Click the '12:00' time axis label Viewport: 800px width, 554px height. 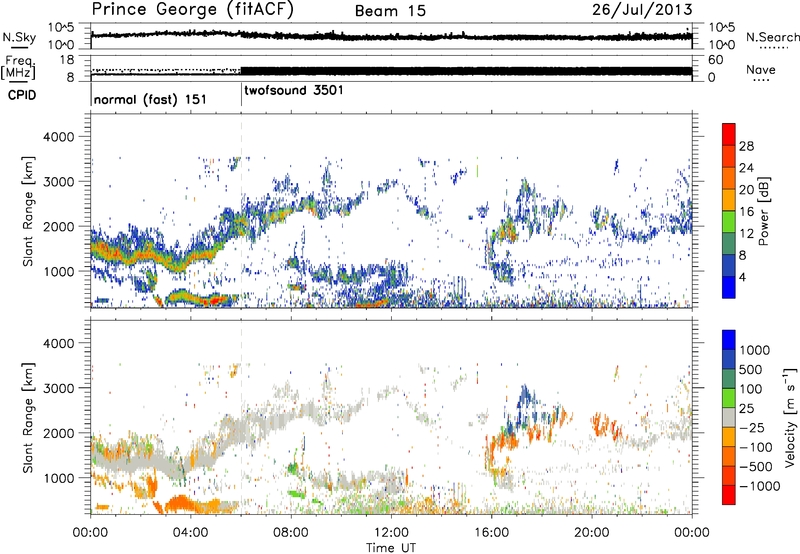(391, 533)
